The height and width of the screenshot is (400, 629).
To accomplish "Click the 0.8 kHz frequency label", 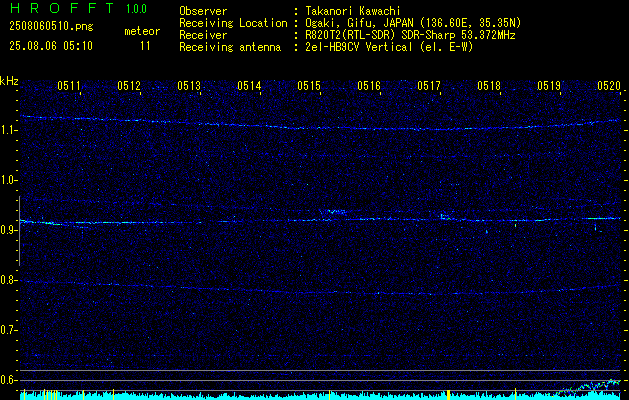I will [8, 280].
